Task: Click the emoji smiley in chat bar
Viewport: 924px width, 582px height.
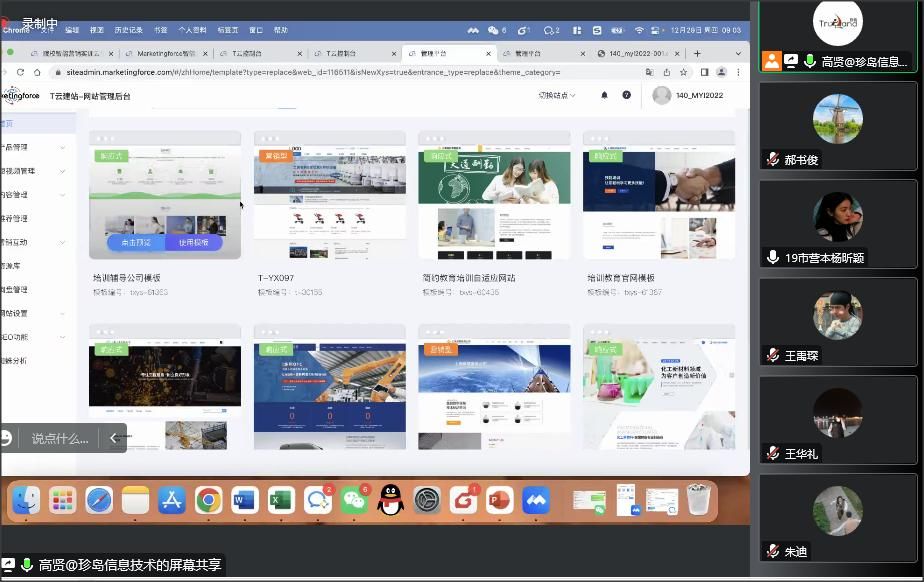Action: point(6,438)
